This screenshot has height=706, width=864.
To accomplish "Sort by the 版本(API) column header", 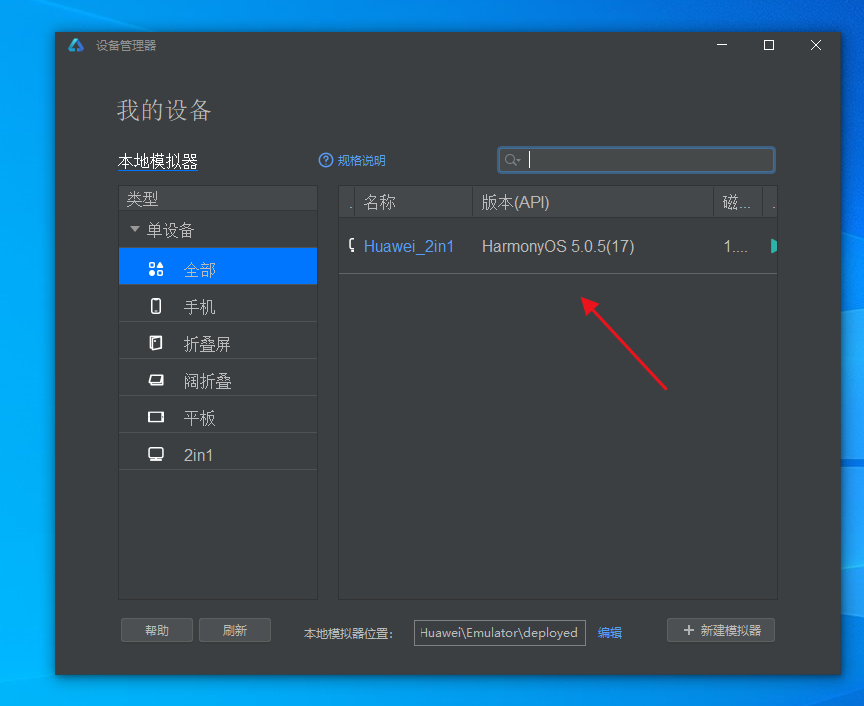I will [x=515, y=202].
